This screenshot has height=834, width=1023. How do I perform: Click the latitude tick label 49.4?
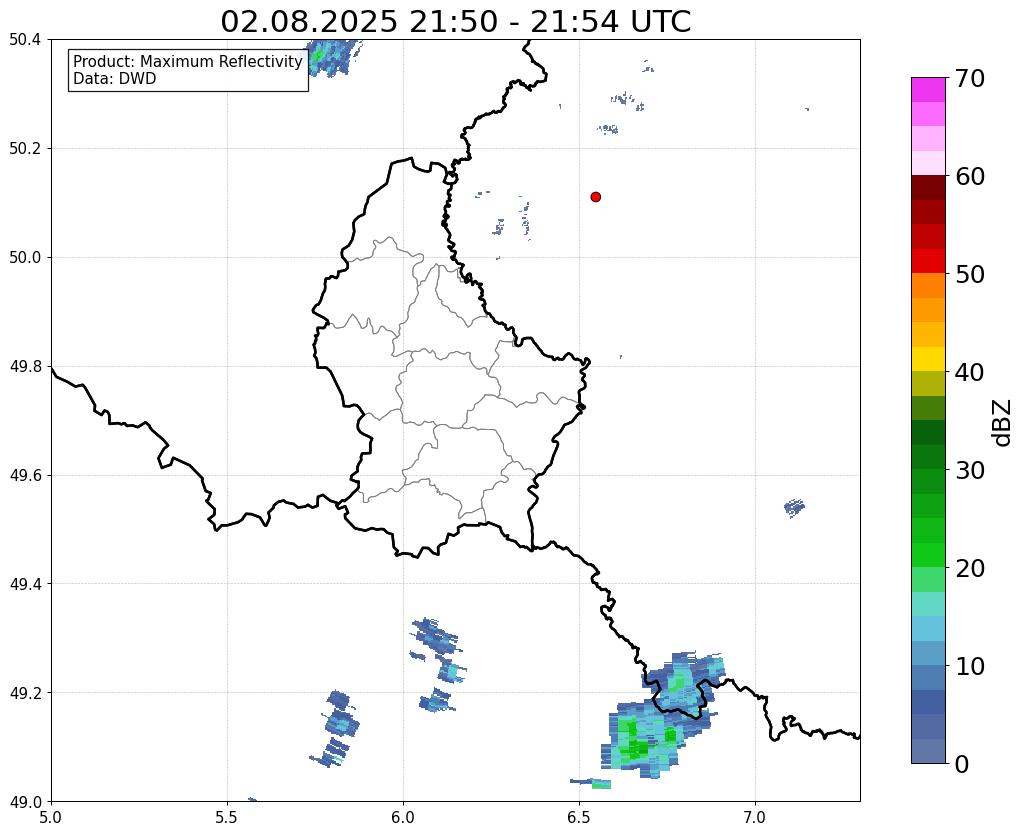click(x=25, y=584)
